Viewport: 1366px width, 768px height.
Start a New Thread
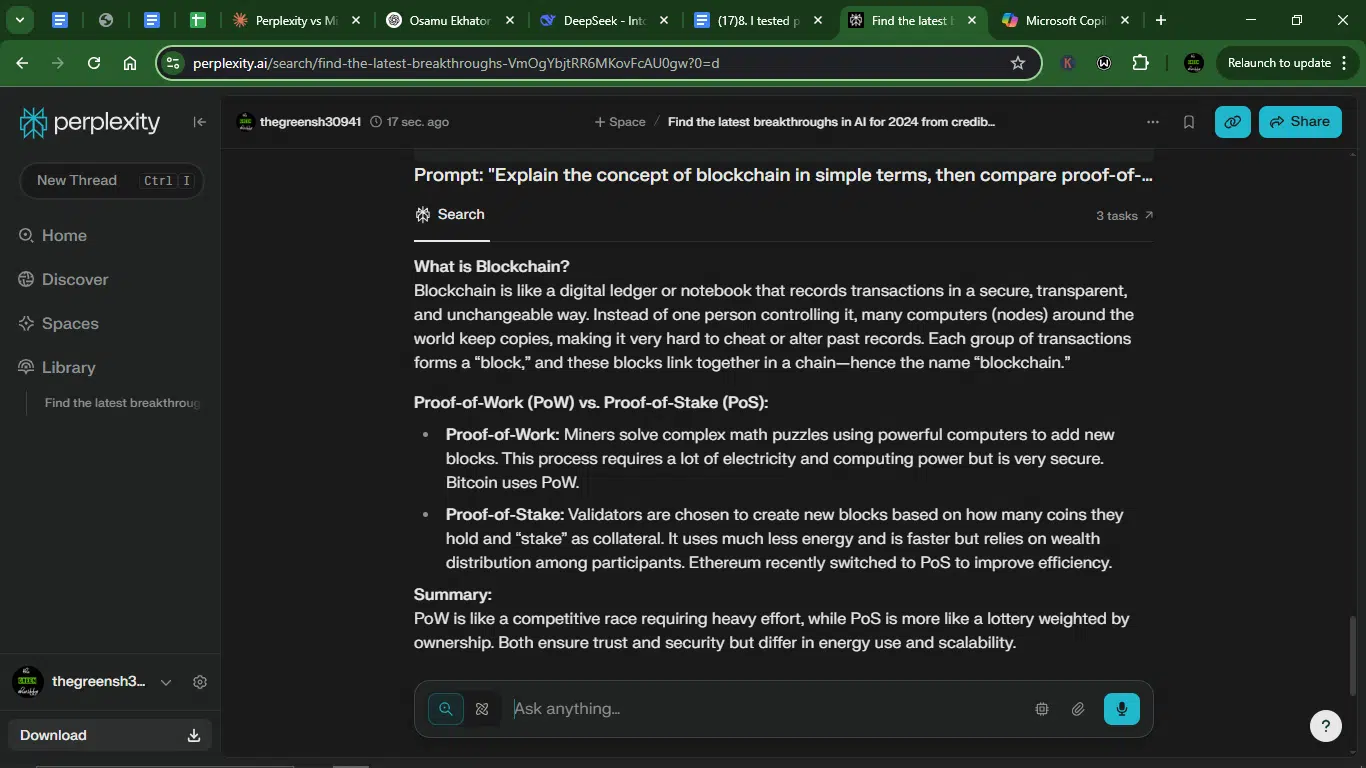(x=111, y=181)
